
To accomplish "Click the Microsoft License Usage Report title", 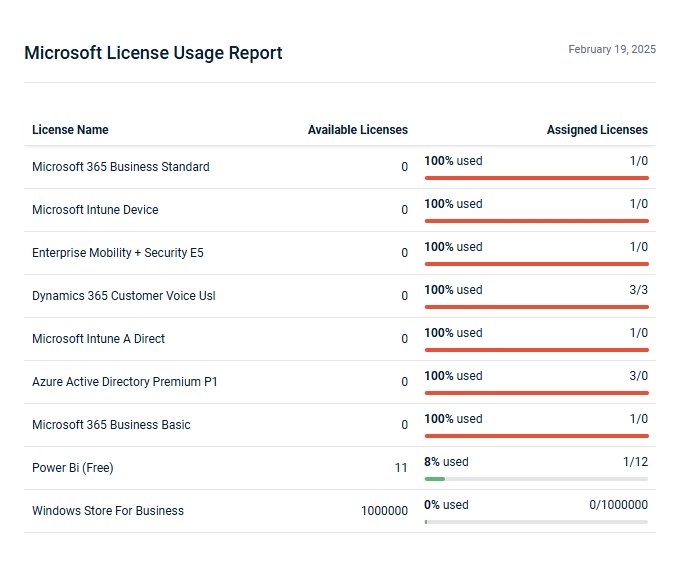I will pyautogui.click(x=153, y=53).
